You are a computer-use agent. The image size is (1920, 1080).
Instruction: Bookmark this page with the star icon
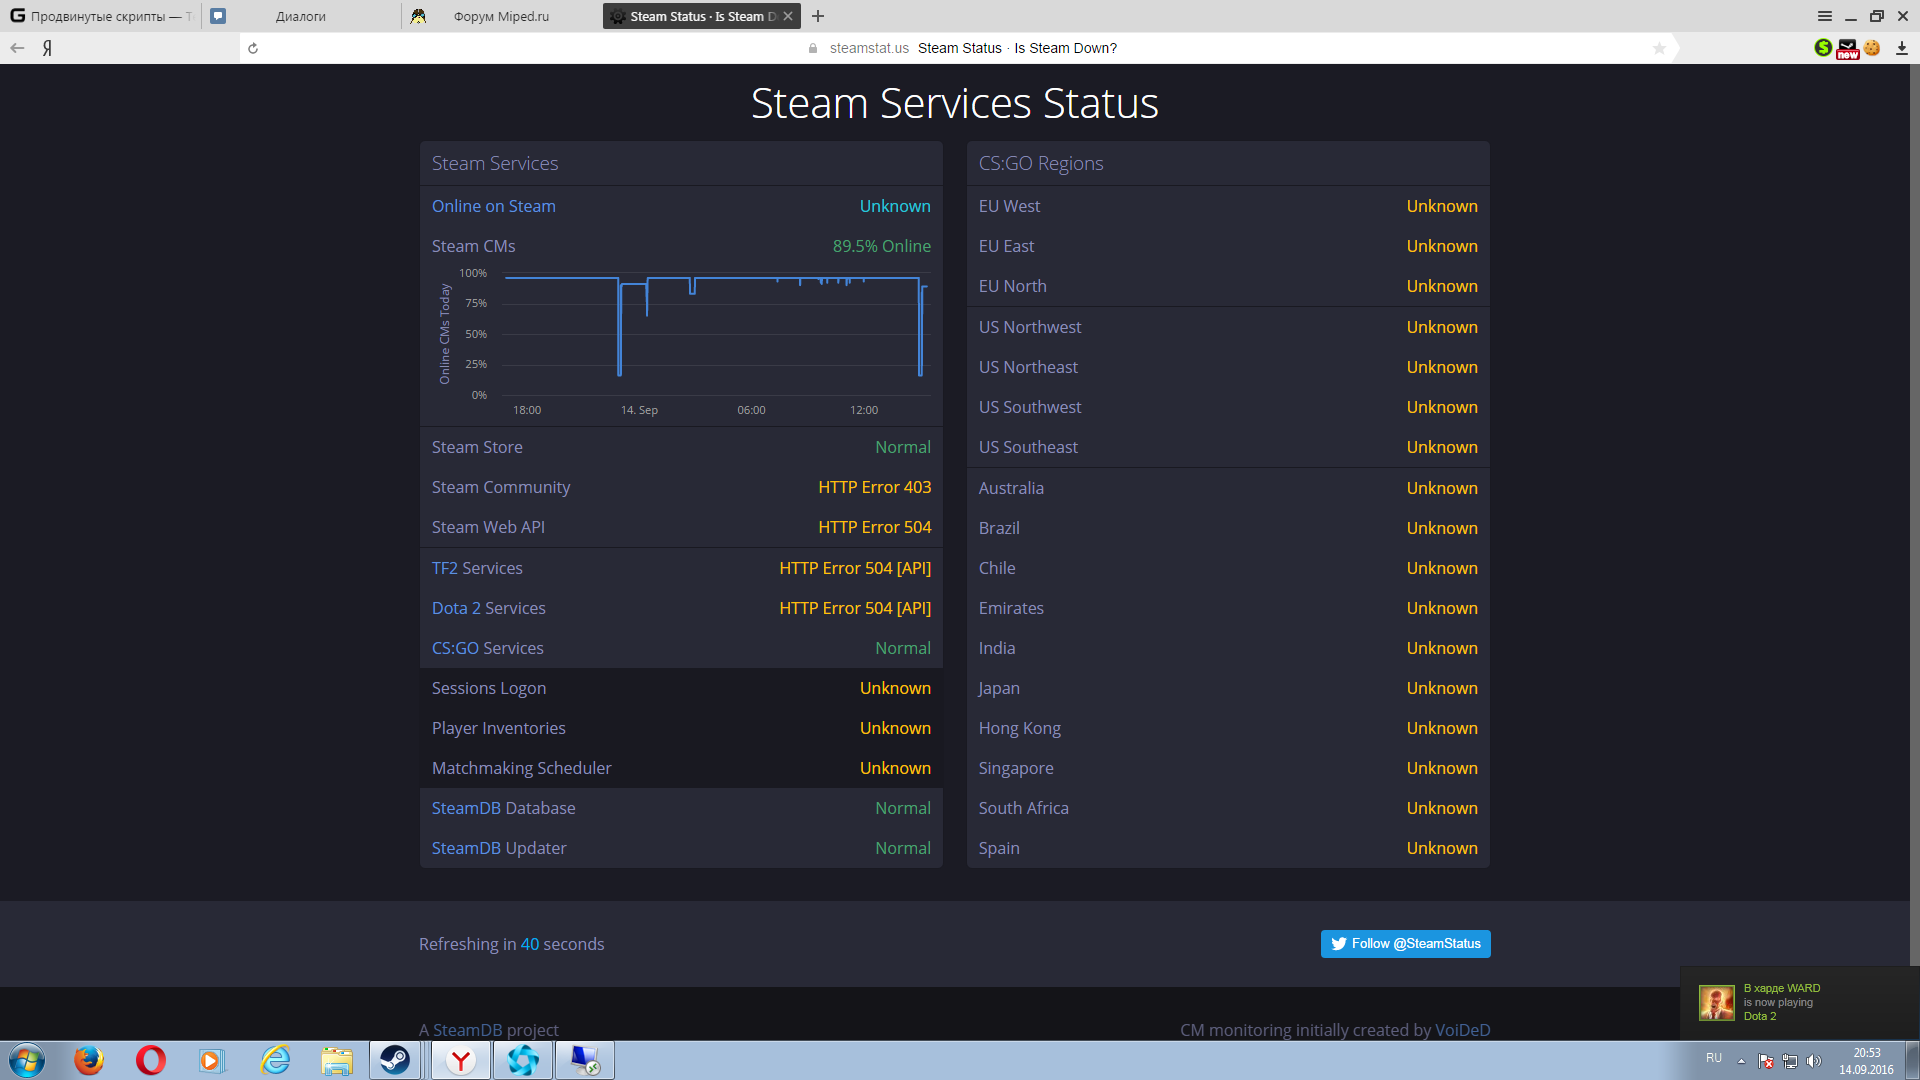(1659, 48)
